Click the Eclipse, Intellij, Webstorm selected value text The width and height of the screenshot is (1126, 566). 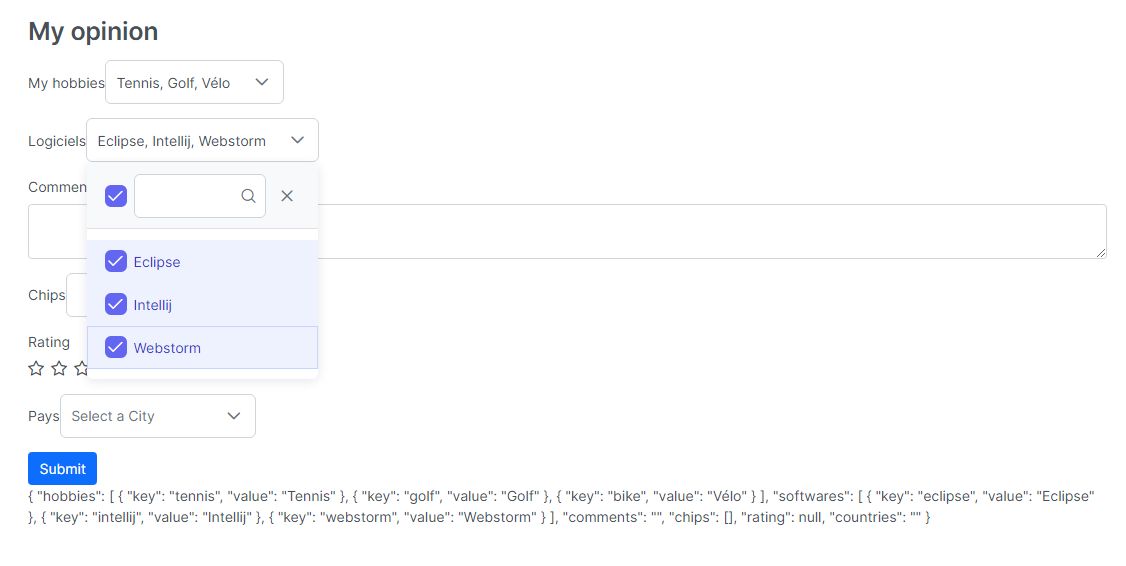[x=182, y=141]
